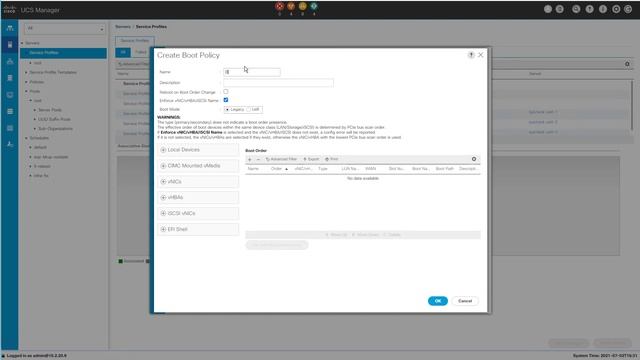Screen dimensions: 640x360
Task: Select Sub-Organizations tree item
Action: point(56,129)
